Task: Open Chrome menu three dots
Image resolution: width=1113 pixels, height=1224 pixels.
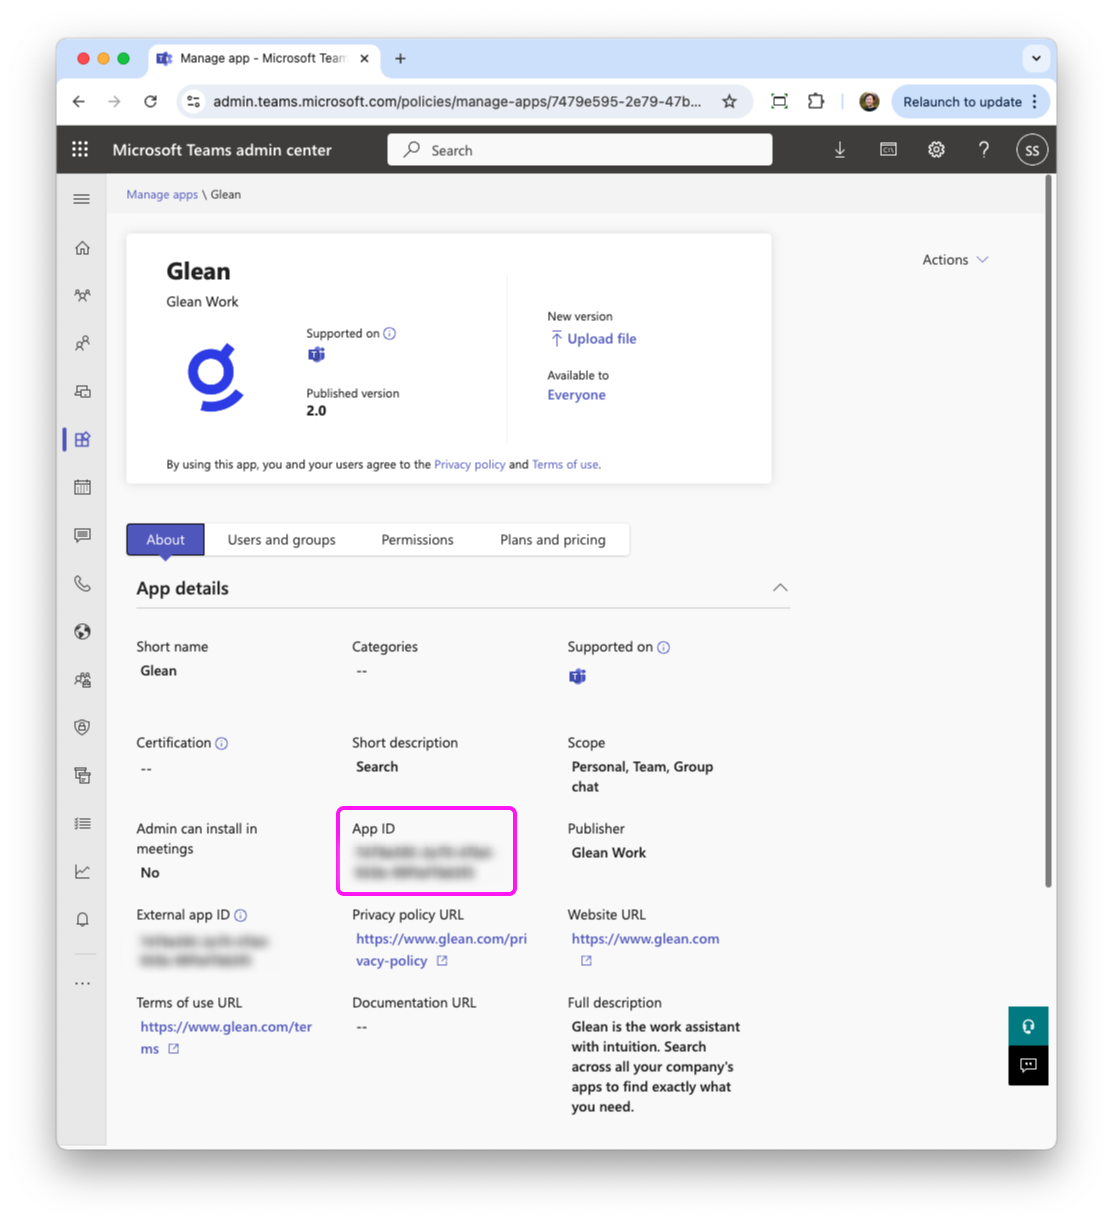Action: tap(1034, 101)
